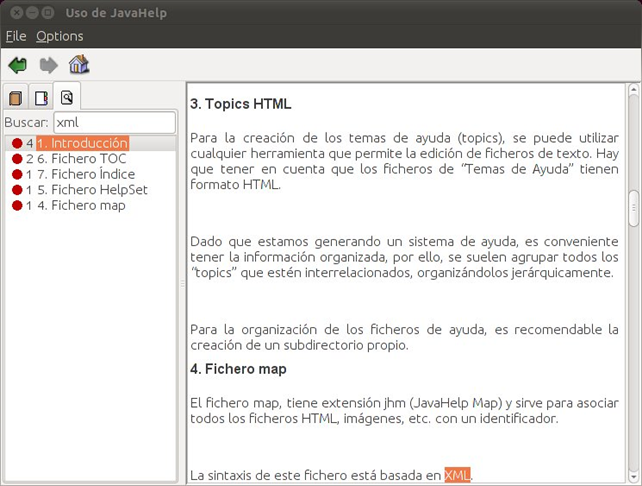Minimize the Uso de JavaHelp window

coord(32,13)
